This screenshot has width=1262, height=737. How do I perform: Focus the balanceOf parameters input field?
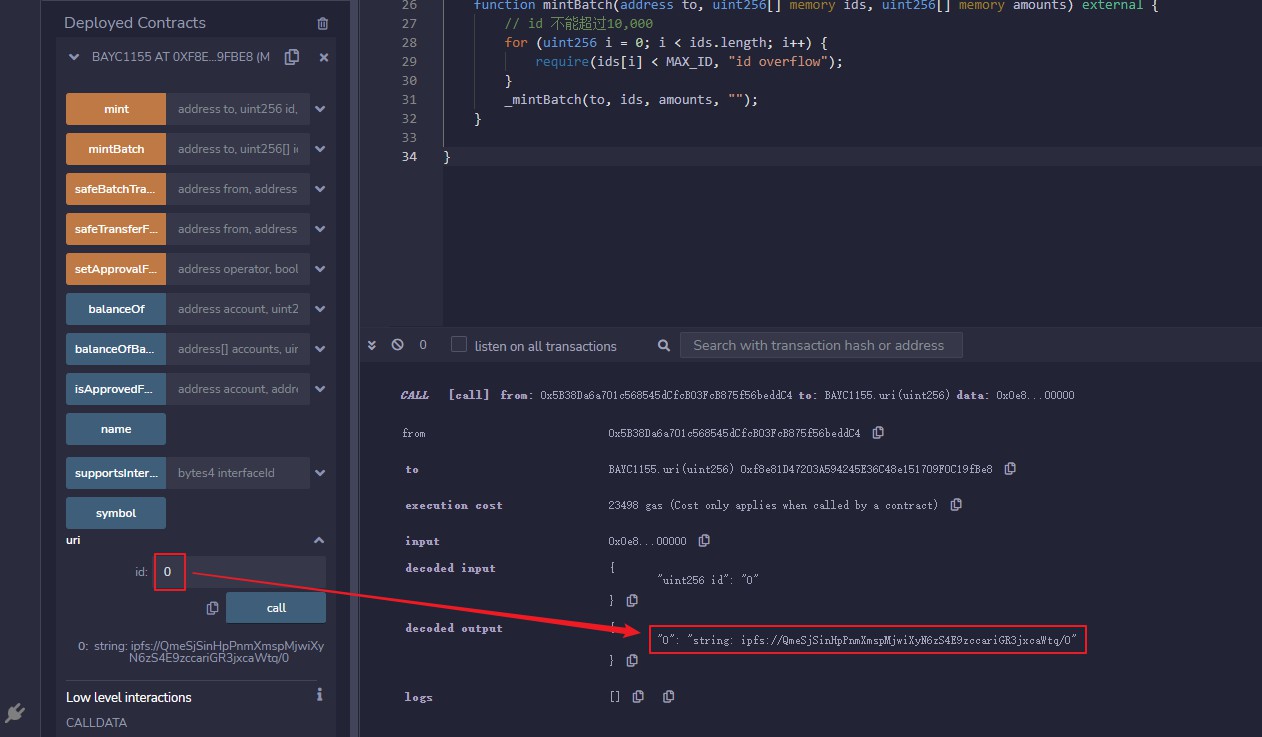pyautogui.click(x=238, y=309)
